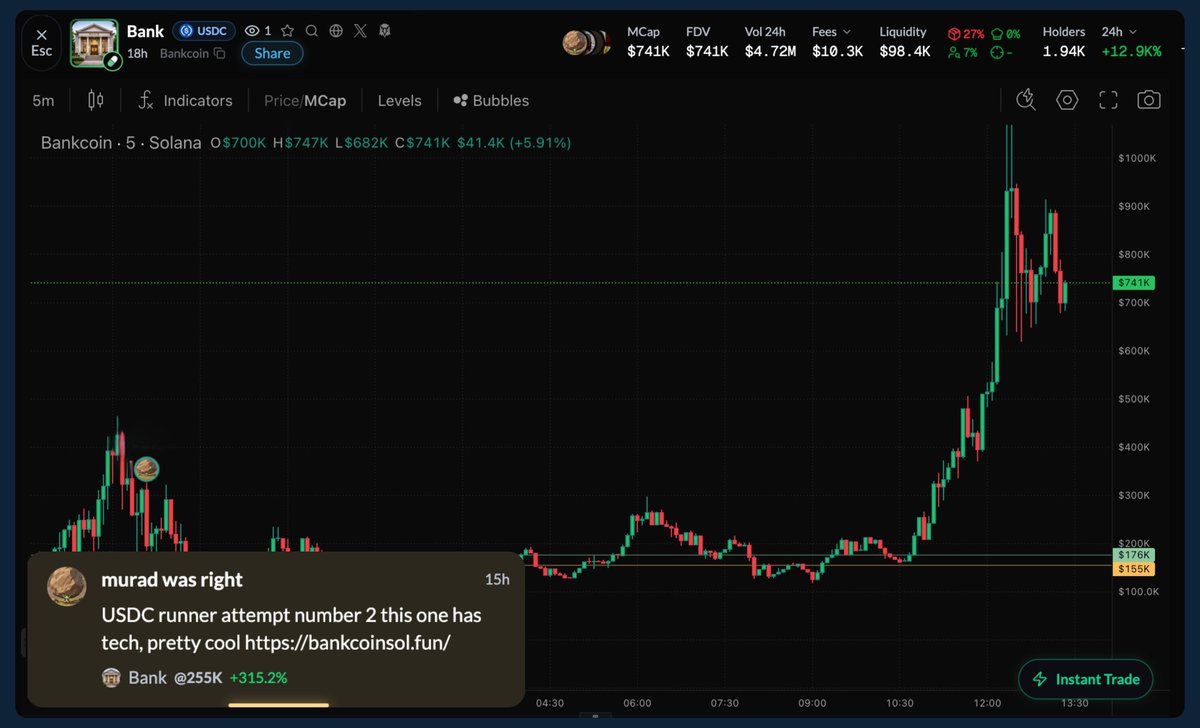Image resolution: width=1200 pixels, height=728 pixels.
Task: Click the Liquidity $98.4K stat
Action: (x=906, y=42)
